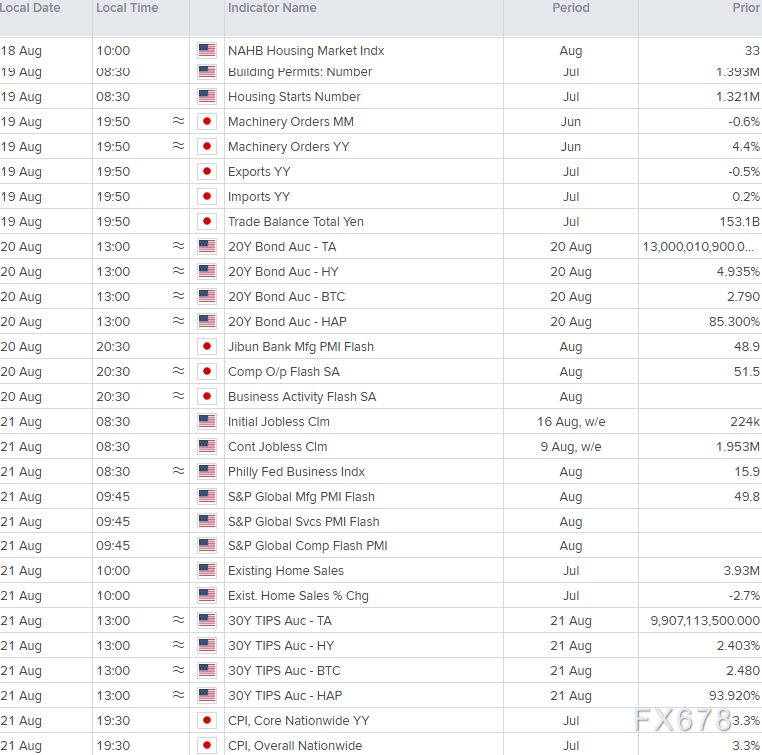Image resolution: width=762 pixels, height=755 pixels.
Task: Click US flag next to Existing Home Sales
Action: pyautogui.click(x=207, y=571)
